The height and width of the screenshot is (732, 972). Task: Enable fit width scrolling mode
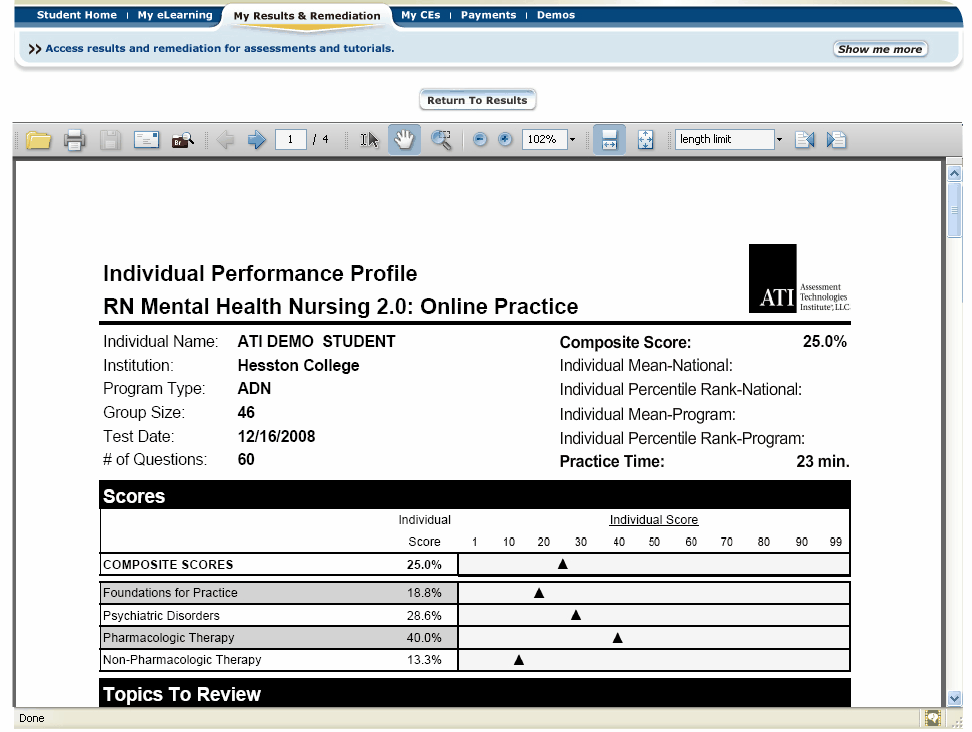[x=609, y=139]
